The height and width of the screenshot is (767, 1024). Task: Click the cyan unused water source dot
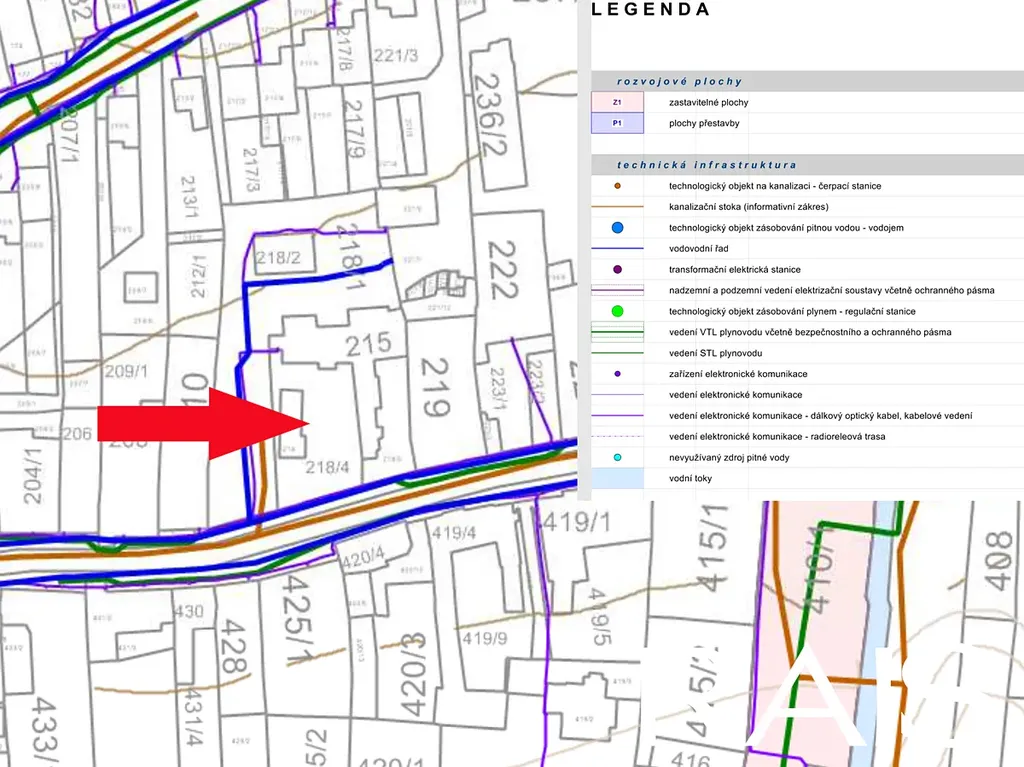pyautogui.click(x=617, y=458)
